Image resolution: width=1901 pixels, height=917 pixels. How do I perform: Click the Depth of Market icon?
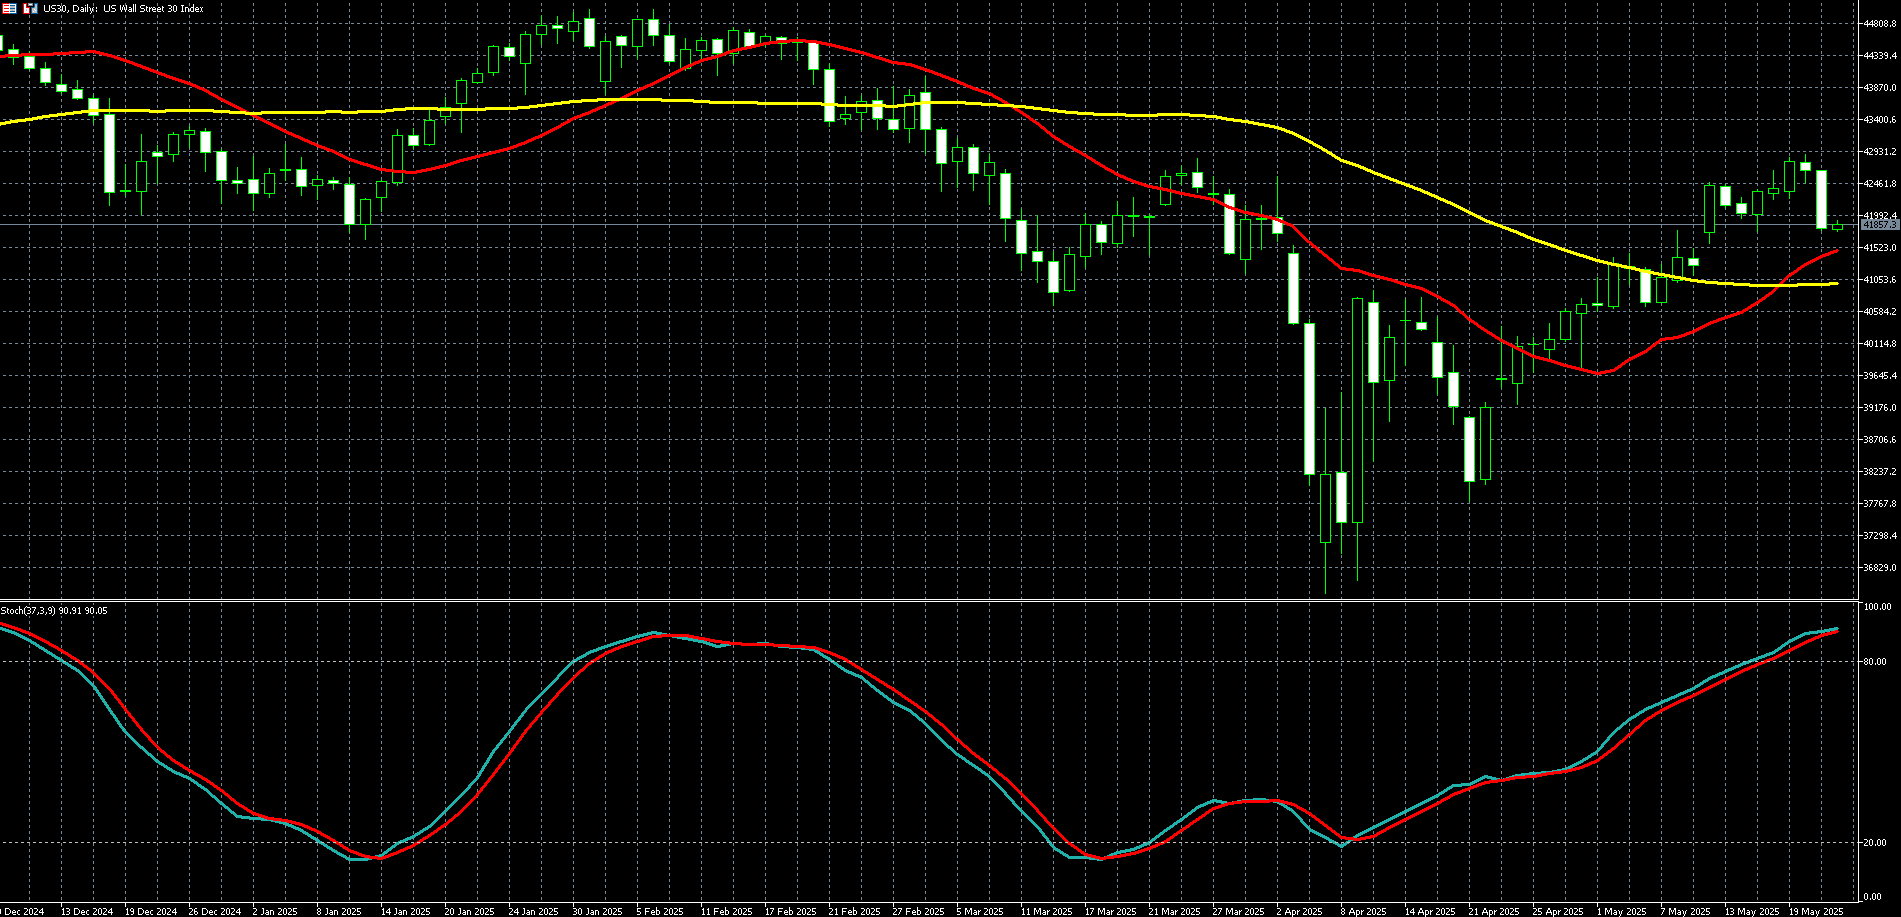(x=30, y=8)
